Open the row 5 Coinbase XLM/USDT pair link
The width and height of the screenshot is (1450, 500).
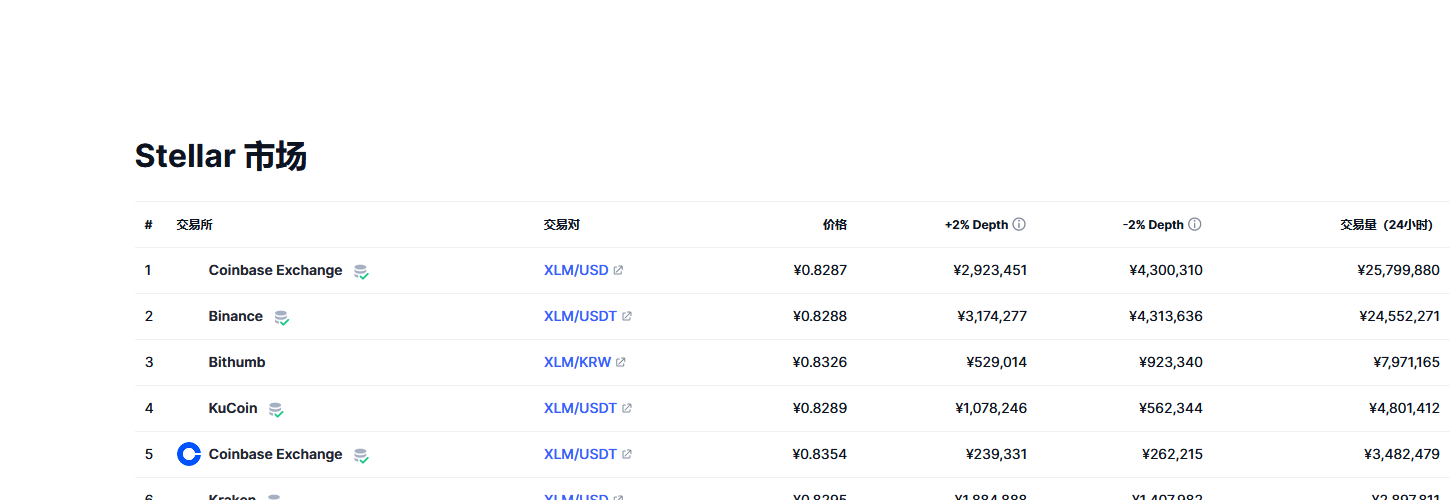click(x=580, y=455)
